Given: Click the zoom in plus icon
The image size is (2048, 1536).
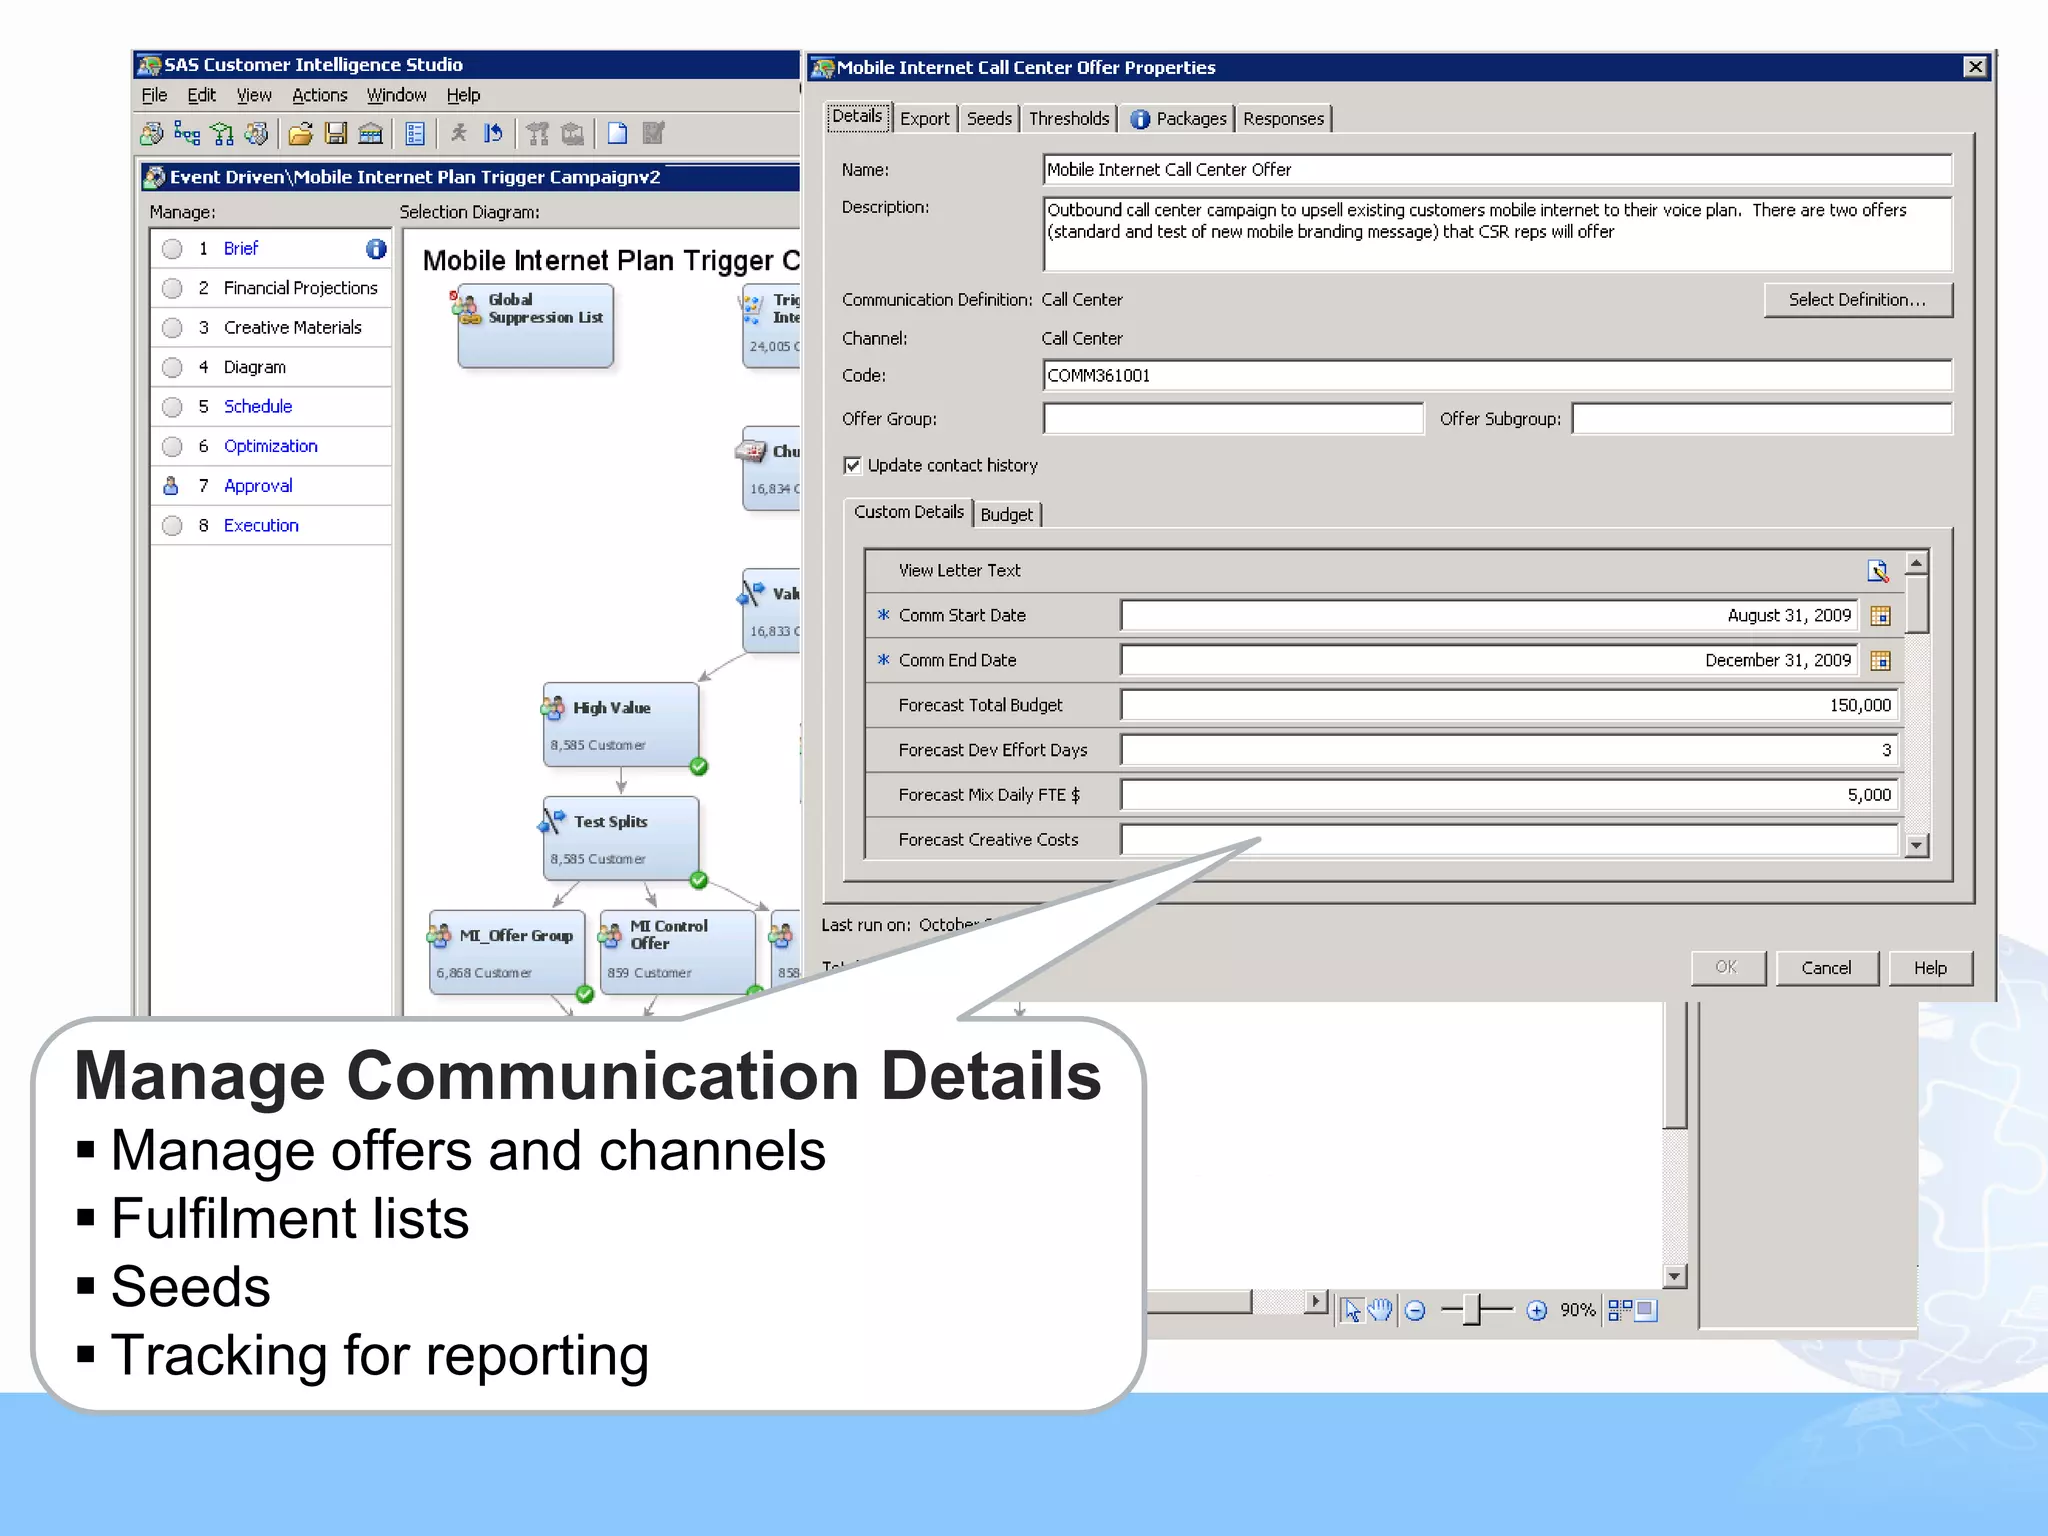Looking at the screenshot, I should click(1537, 1311).
